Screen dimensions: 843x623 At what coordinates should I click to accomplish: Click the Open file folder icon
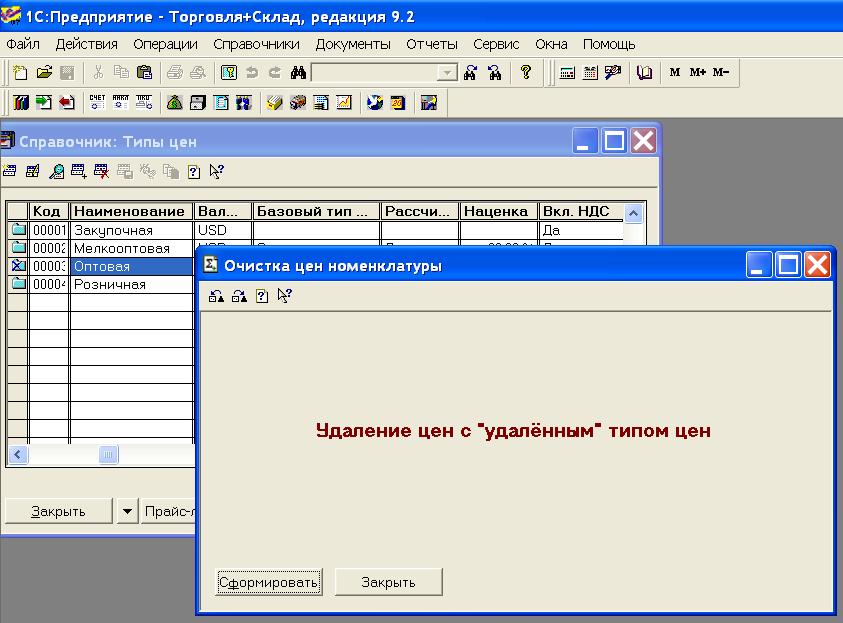44,73
